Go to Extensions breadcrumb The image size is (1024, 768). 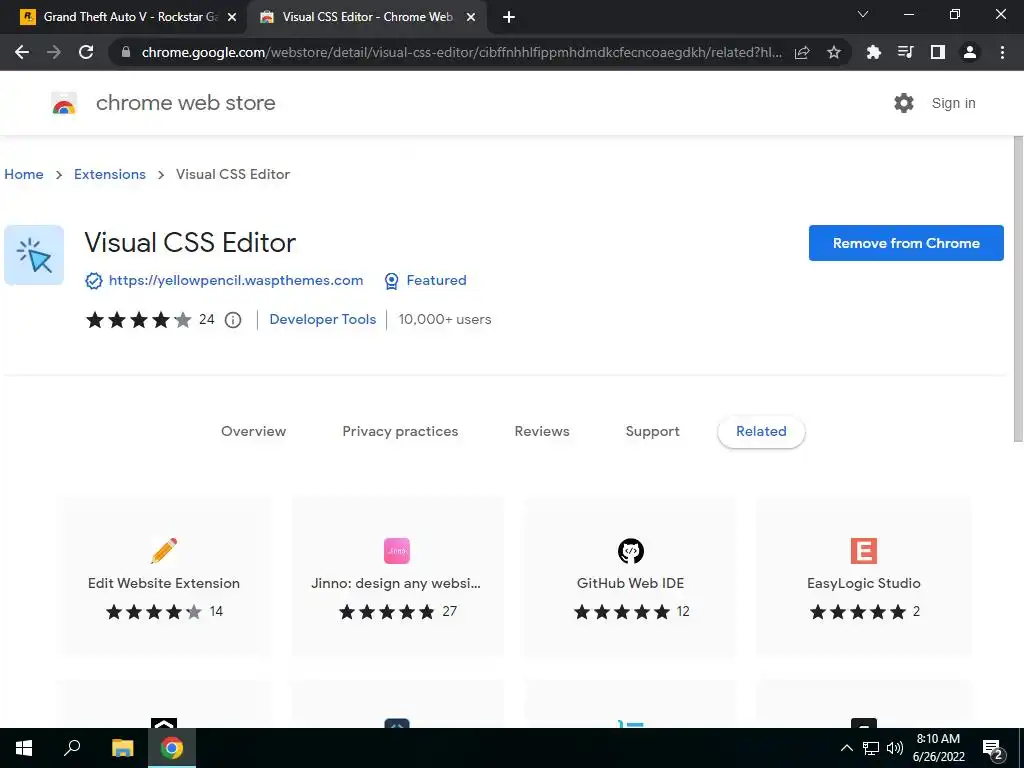(110, 174)
